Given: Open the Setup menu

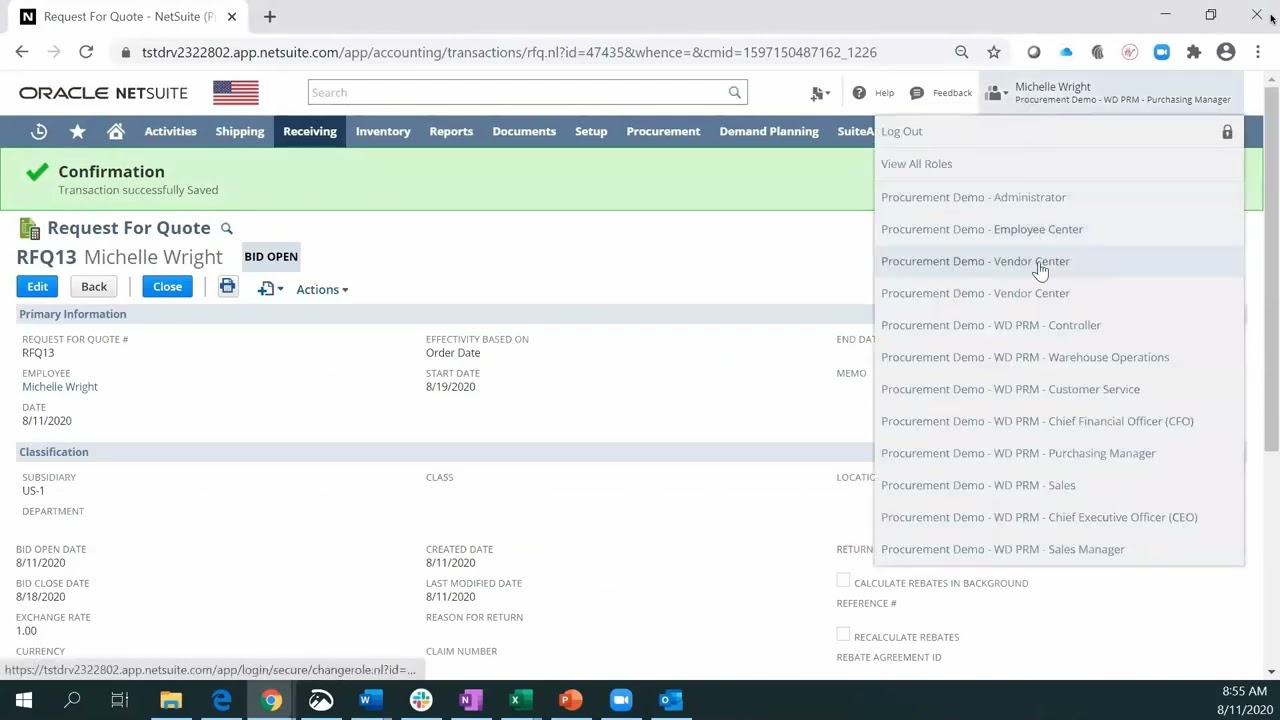Looking at the screenshot, I should (591, 131).
